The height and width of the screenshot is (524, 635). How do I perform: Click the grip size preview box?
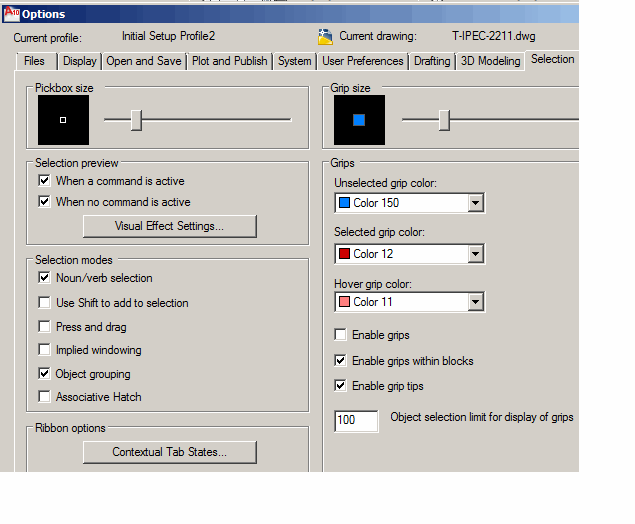tap(359, 120)
